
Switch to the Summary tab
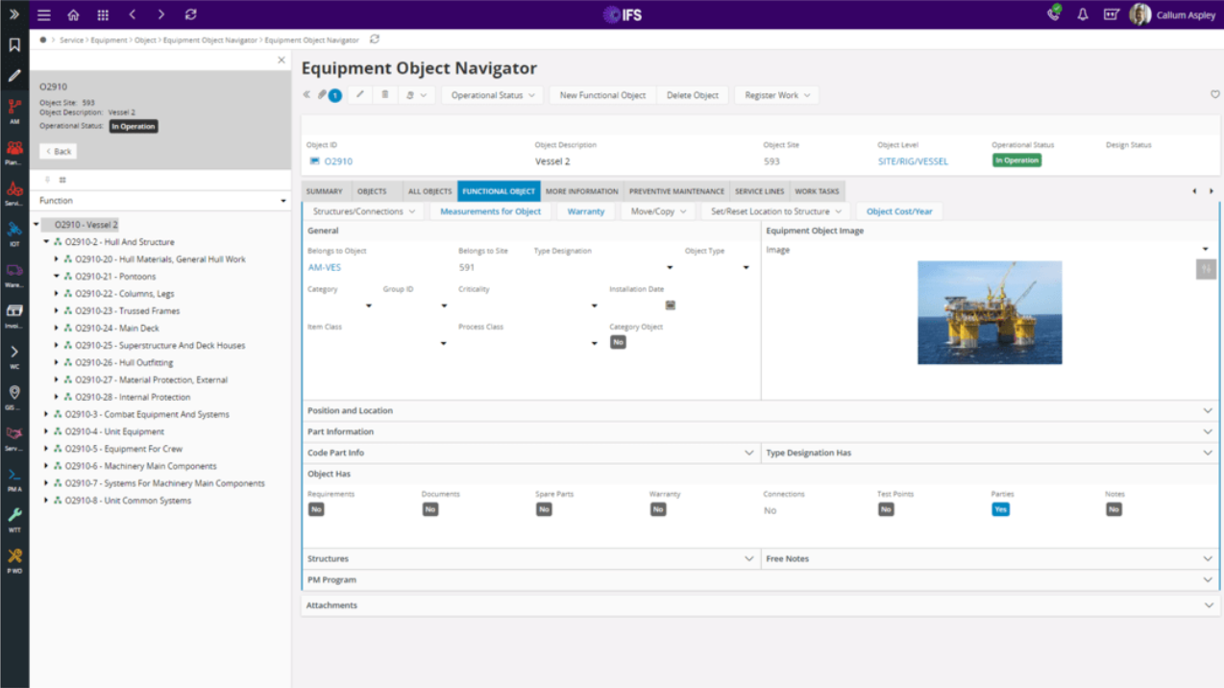[324, 191]
